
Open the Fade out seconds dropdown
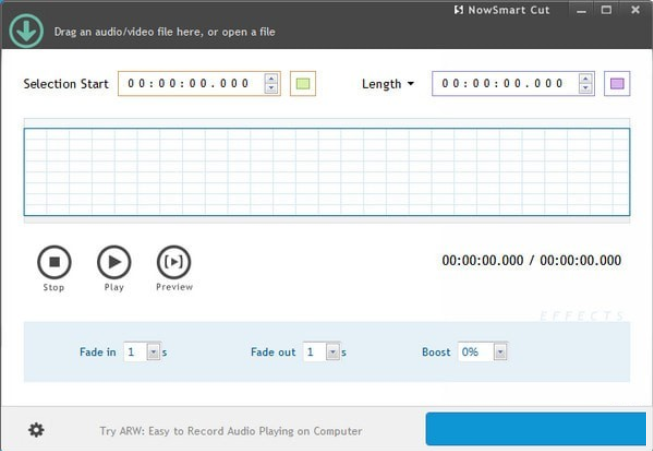pyautogui.click(x=332, y=352)
